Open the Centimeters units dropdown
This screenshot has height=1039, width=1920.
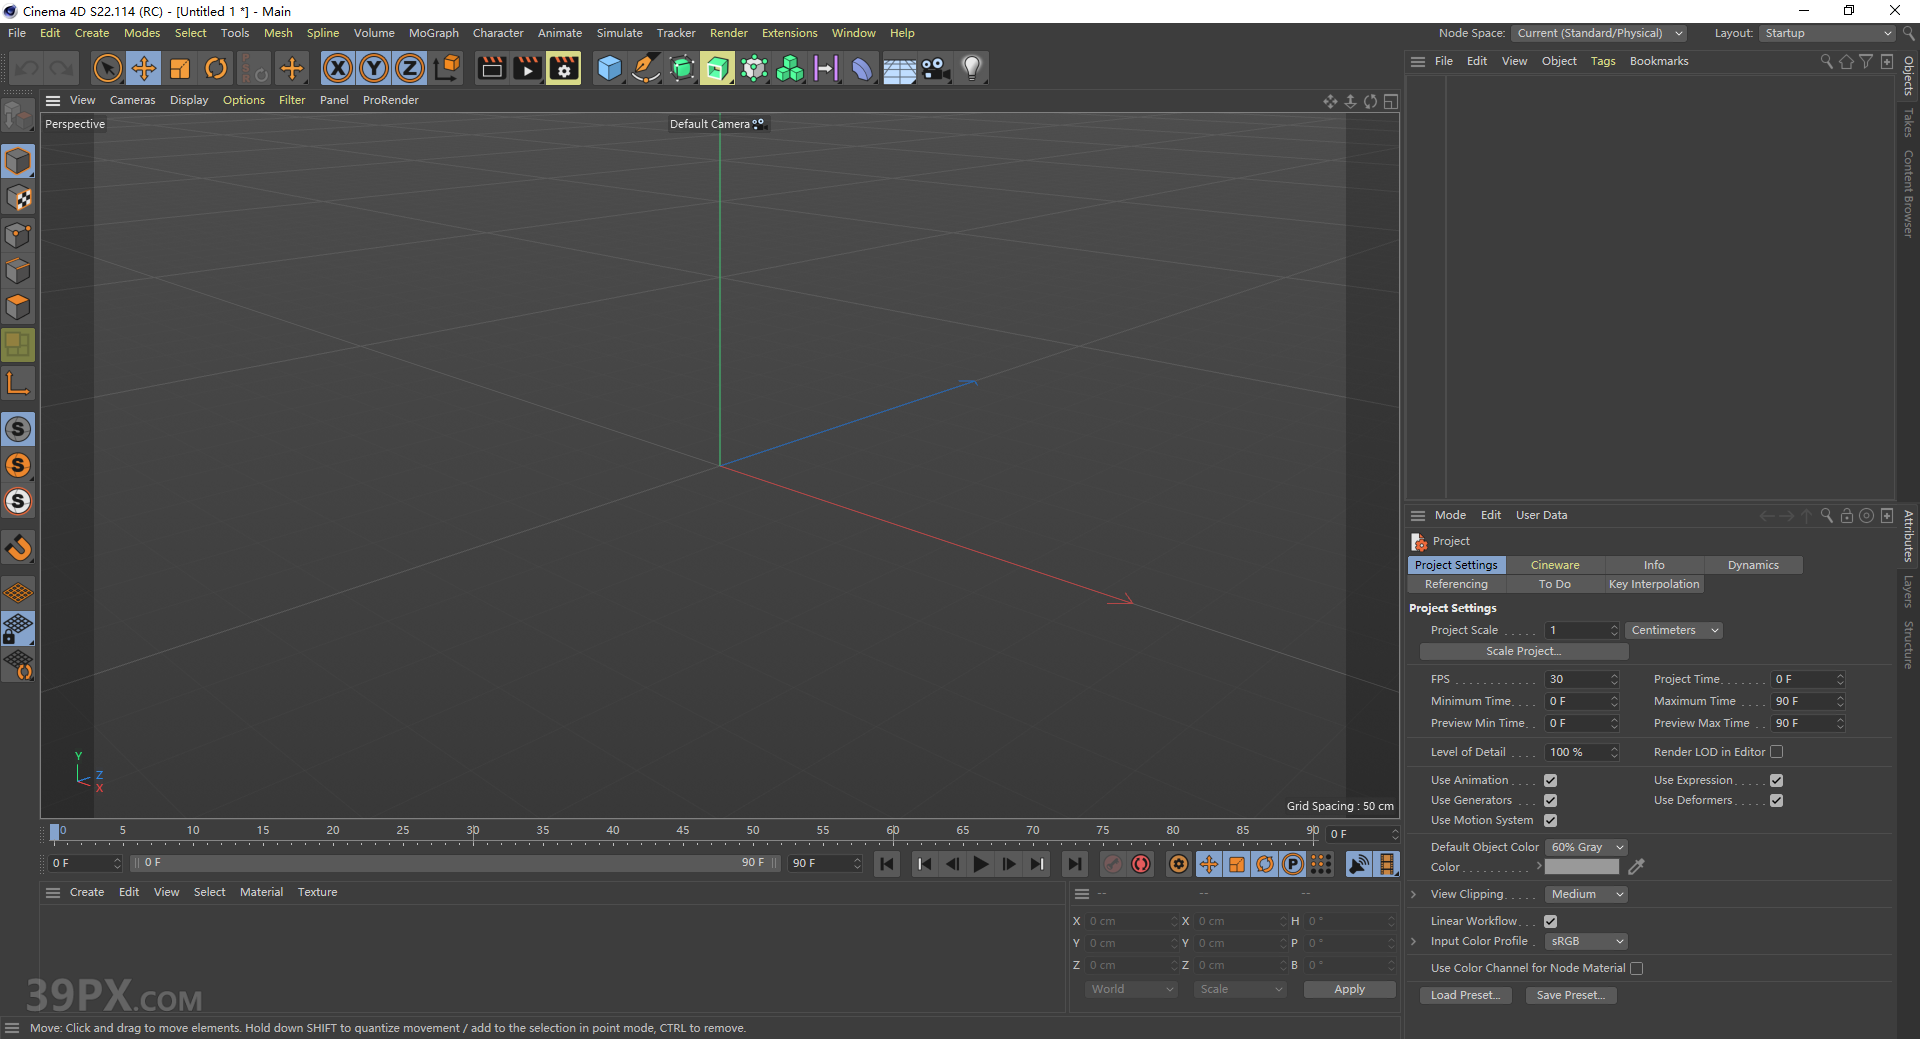[1673, 630]
